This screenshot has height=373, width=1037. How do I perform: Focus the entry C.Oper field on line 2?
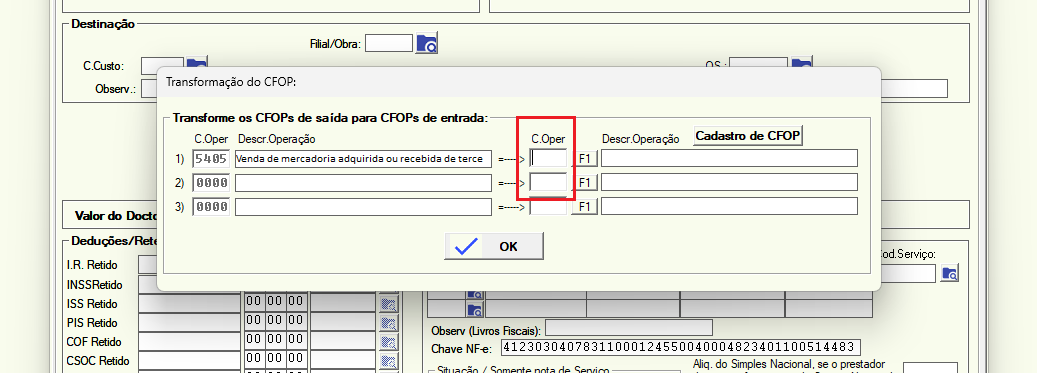(x=549, y=183)
